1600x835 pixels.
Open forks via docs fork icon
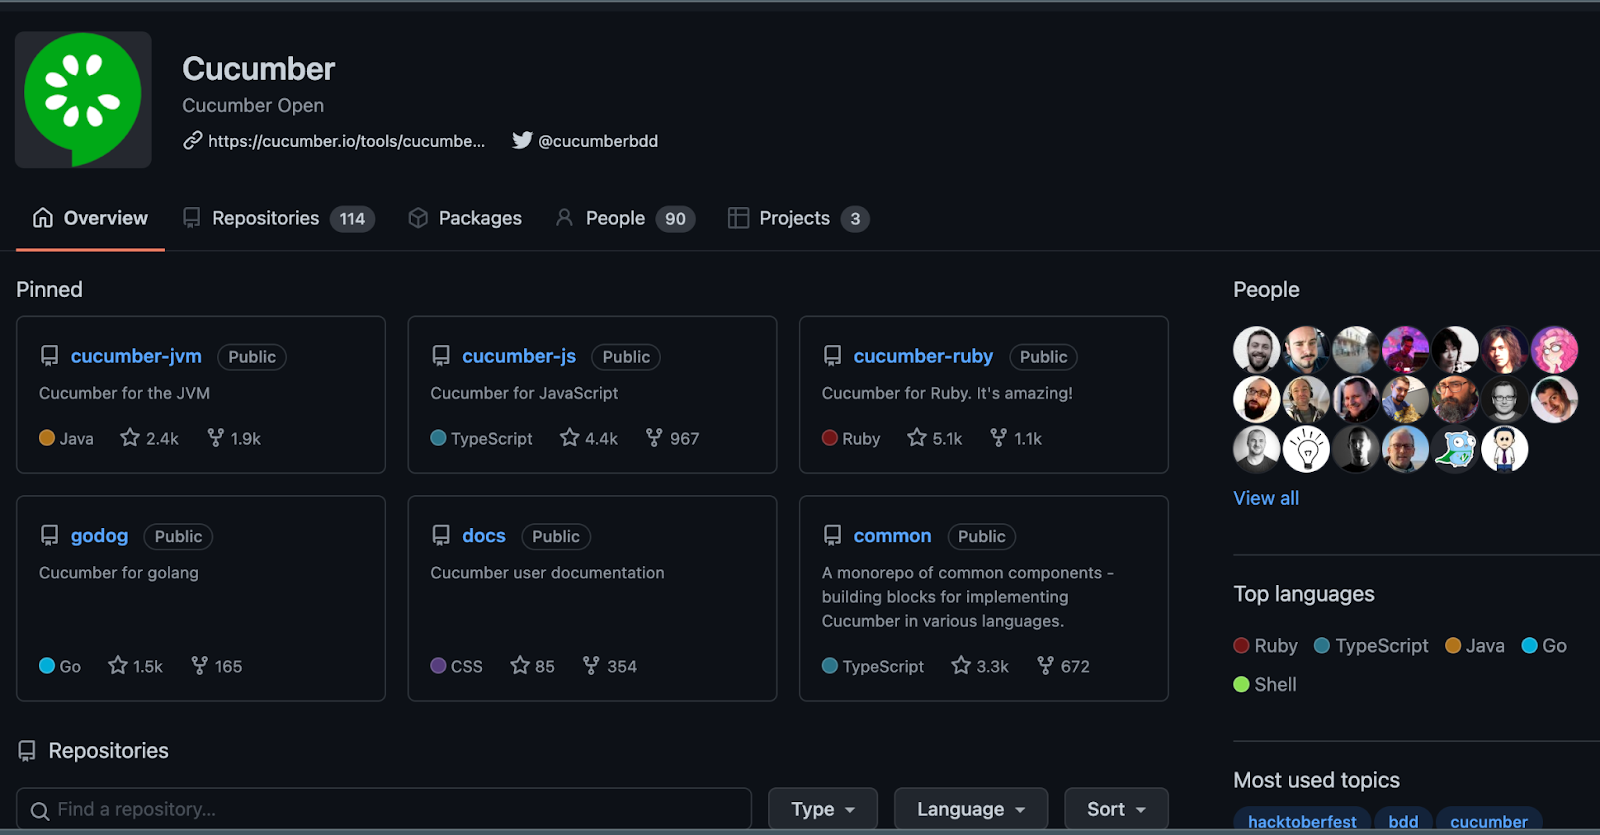click(591, 665)
